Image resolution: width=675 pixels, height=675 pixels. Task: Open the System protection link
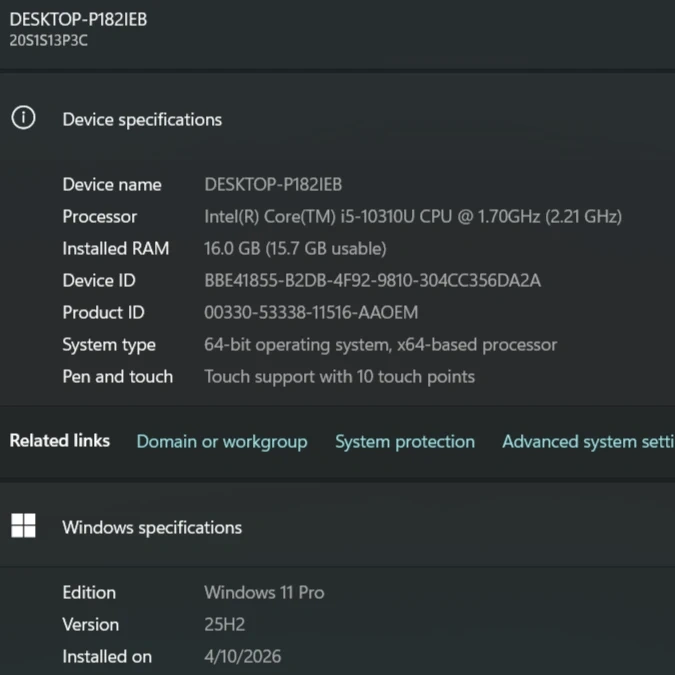[x=405, y=441]
